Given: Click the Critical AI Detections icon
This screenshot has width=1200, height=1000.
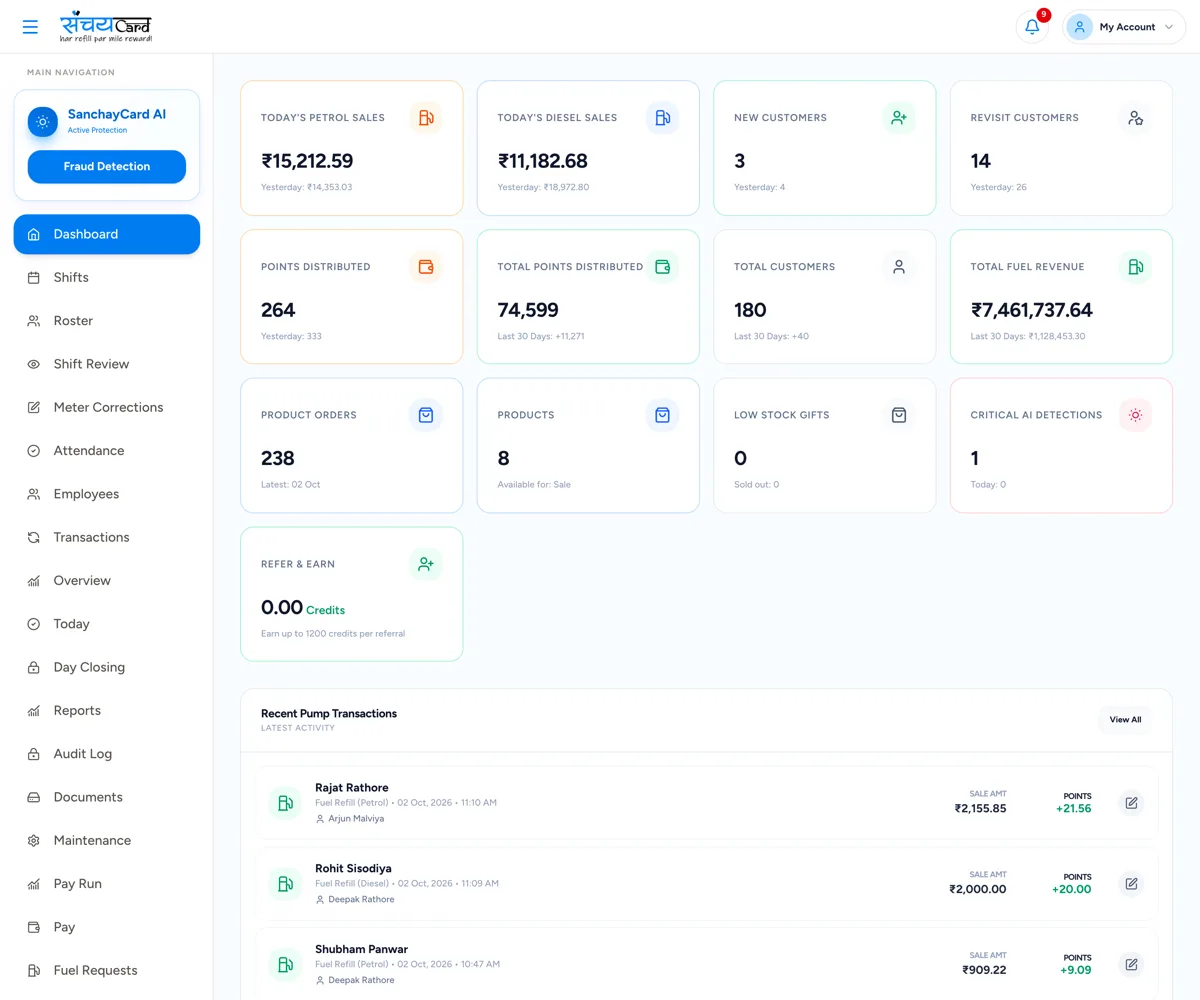Looking at the screenshot, I should point(1135,415).
